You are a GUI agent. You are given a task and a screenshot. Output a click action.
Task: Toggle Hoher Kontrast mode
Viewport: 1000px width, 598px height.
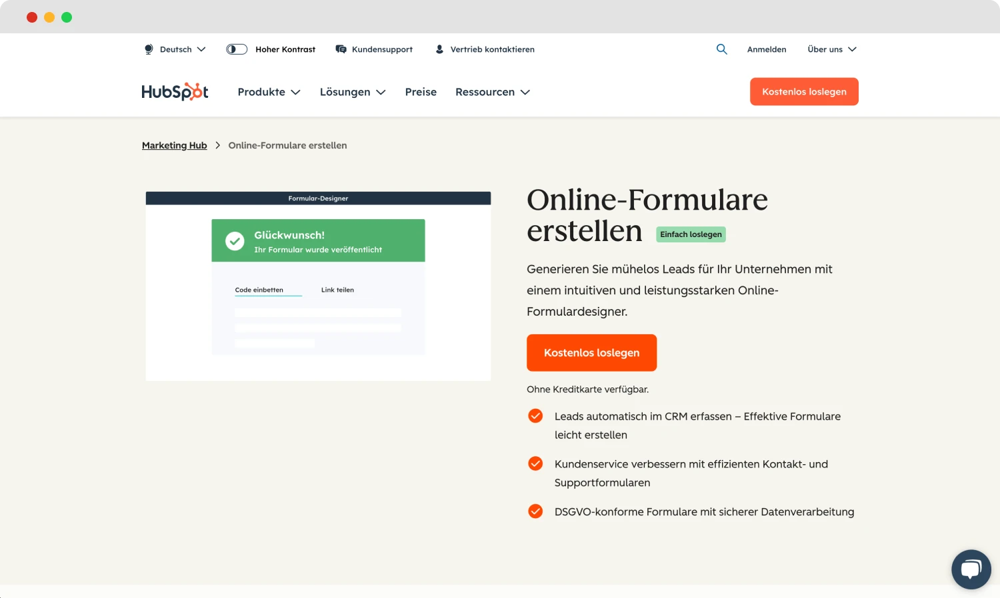click(236, 48)
